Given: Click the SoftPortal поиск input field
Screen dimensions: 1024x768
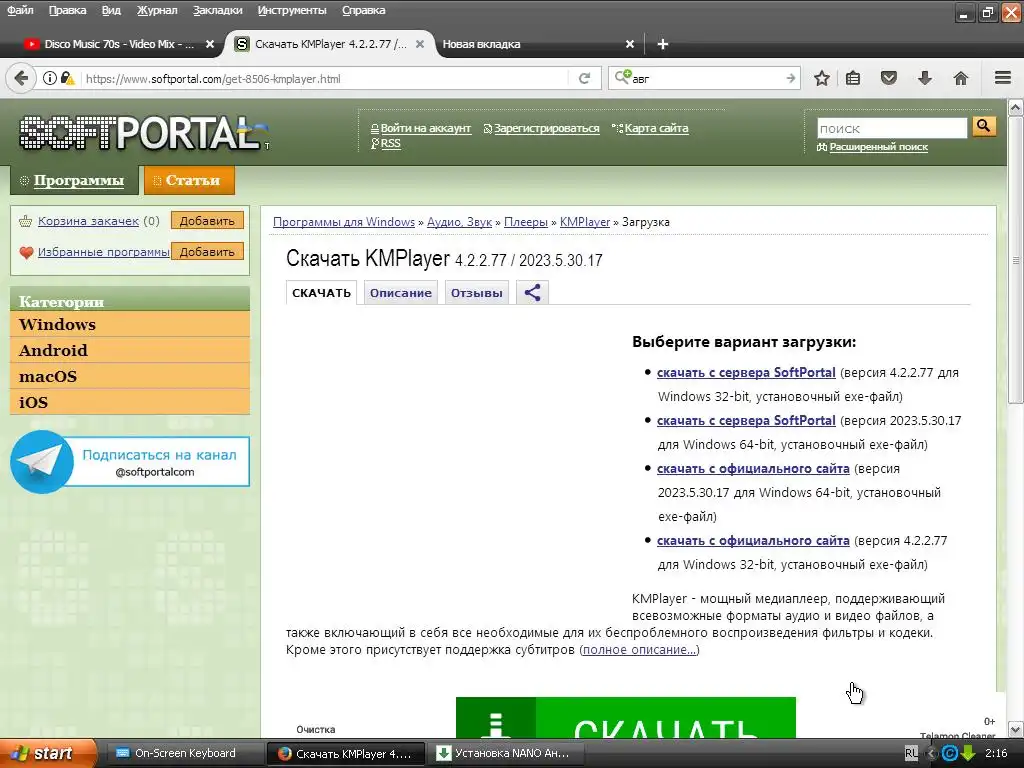Looking at the screenshot, I should tap(892, 128).
